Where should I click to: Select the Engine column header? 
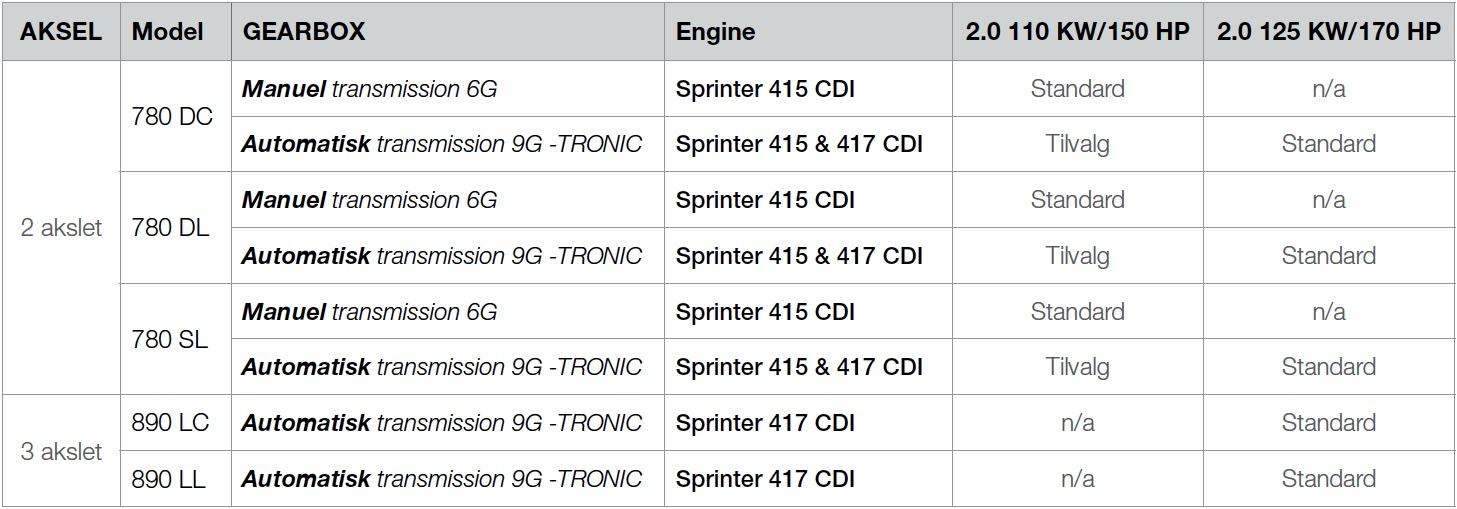pos(808,32)
